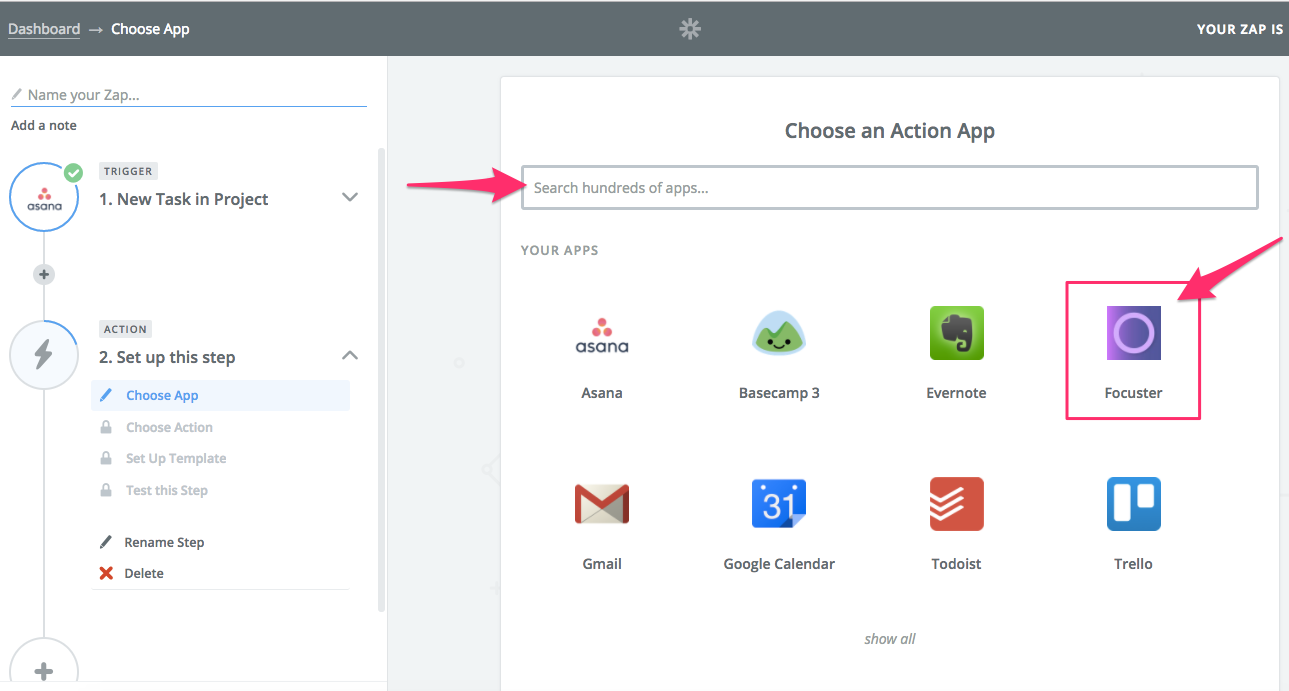Viewport: 1289px width, 691px height.
Task: Click Delete step
Action: 144,573
